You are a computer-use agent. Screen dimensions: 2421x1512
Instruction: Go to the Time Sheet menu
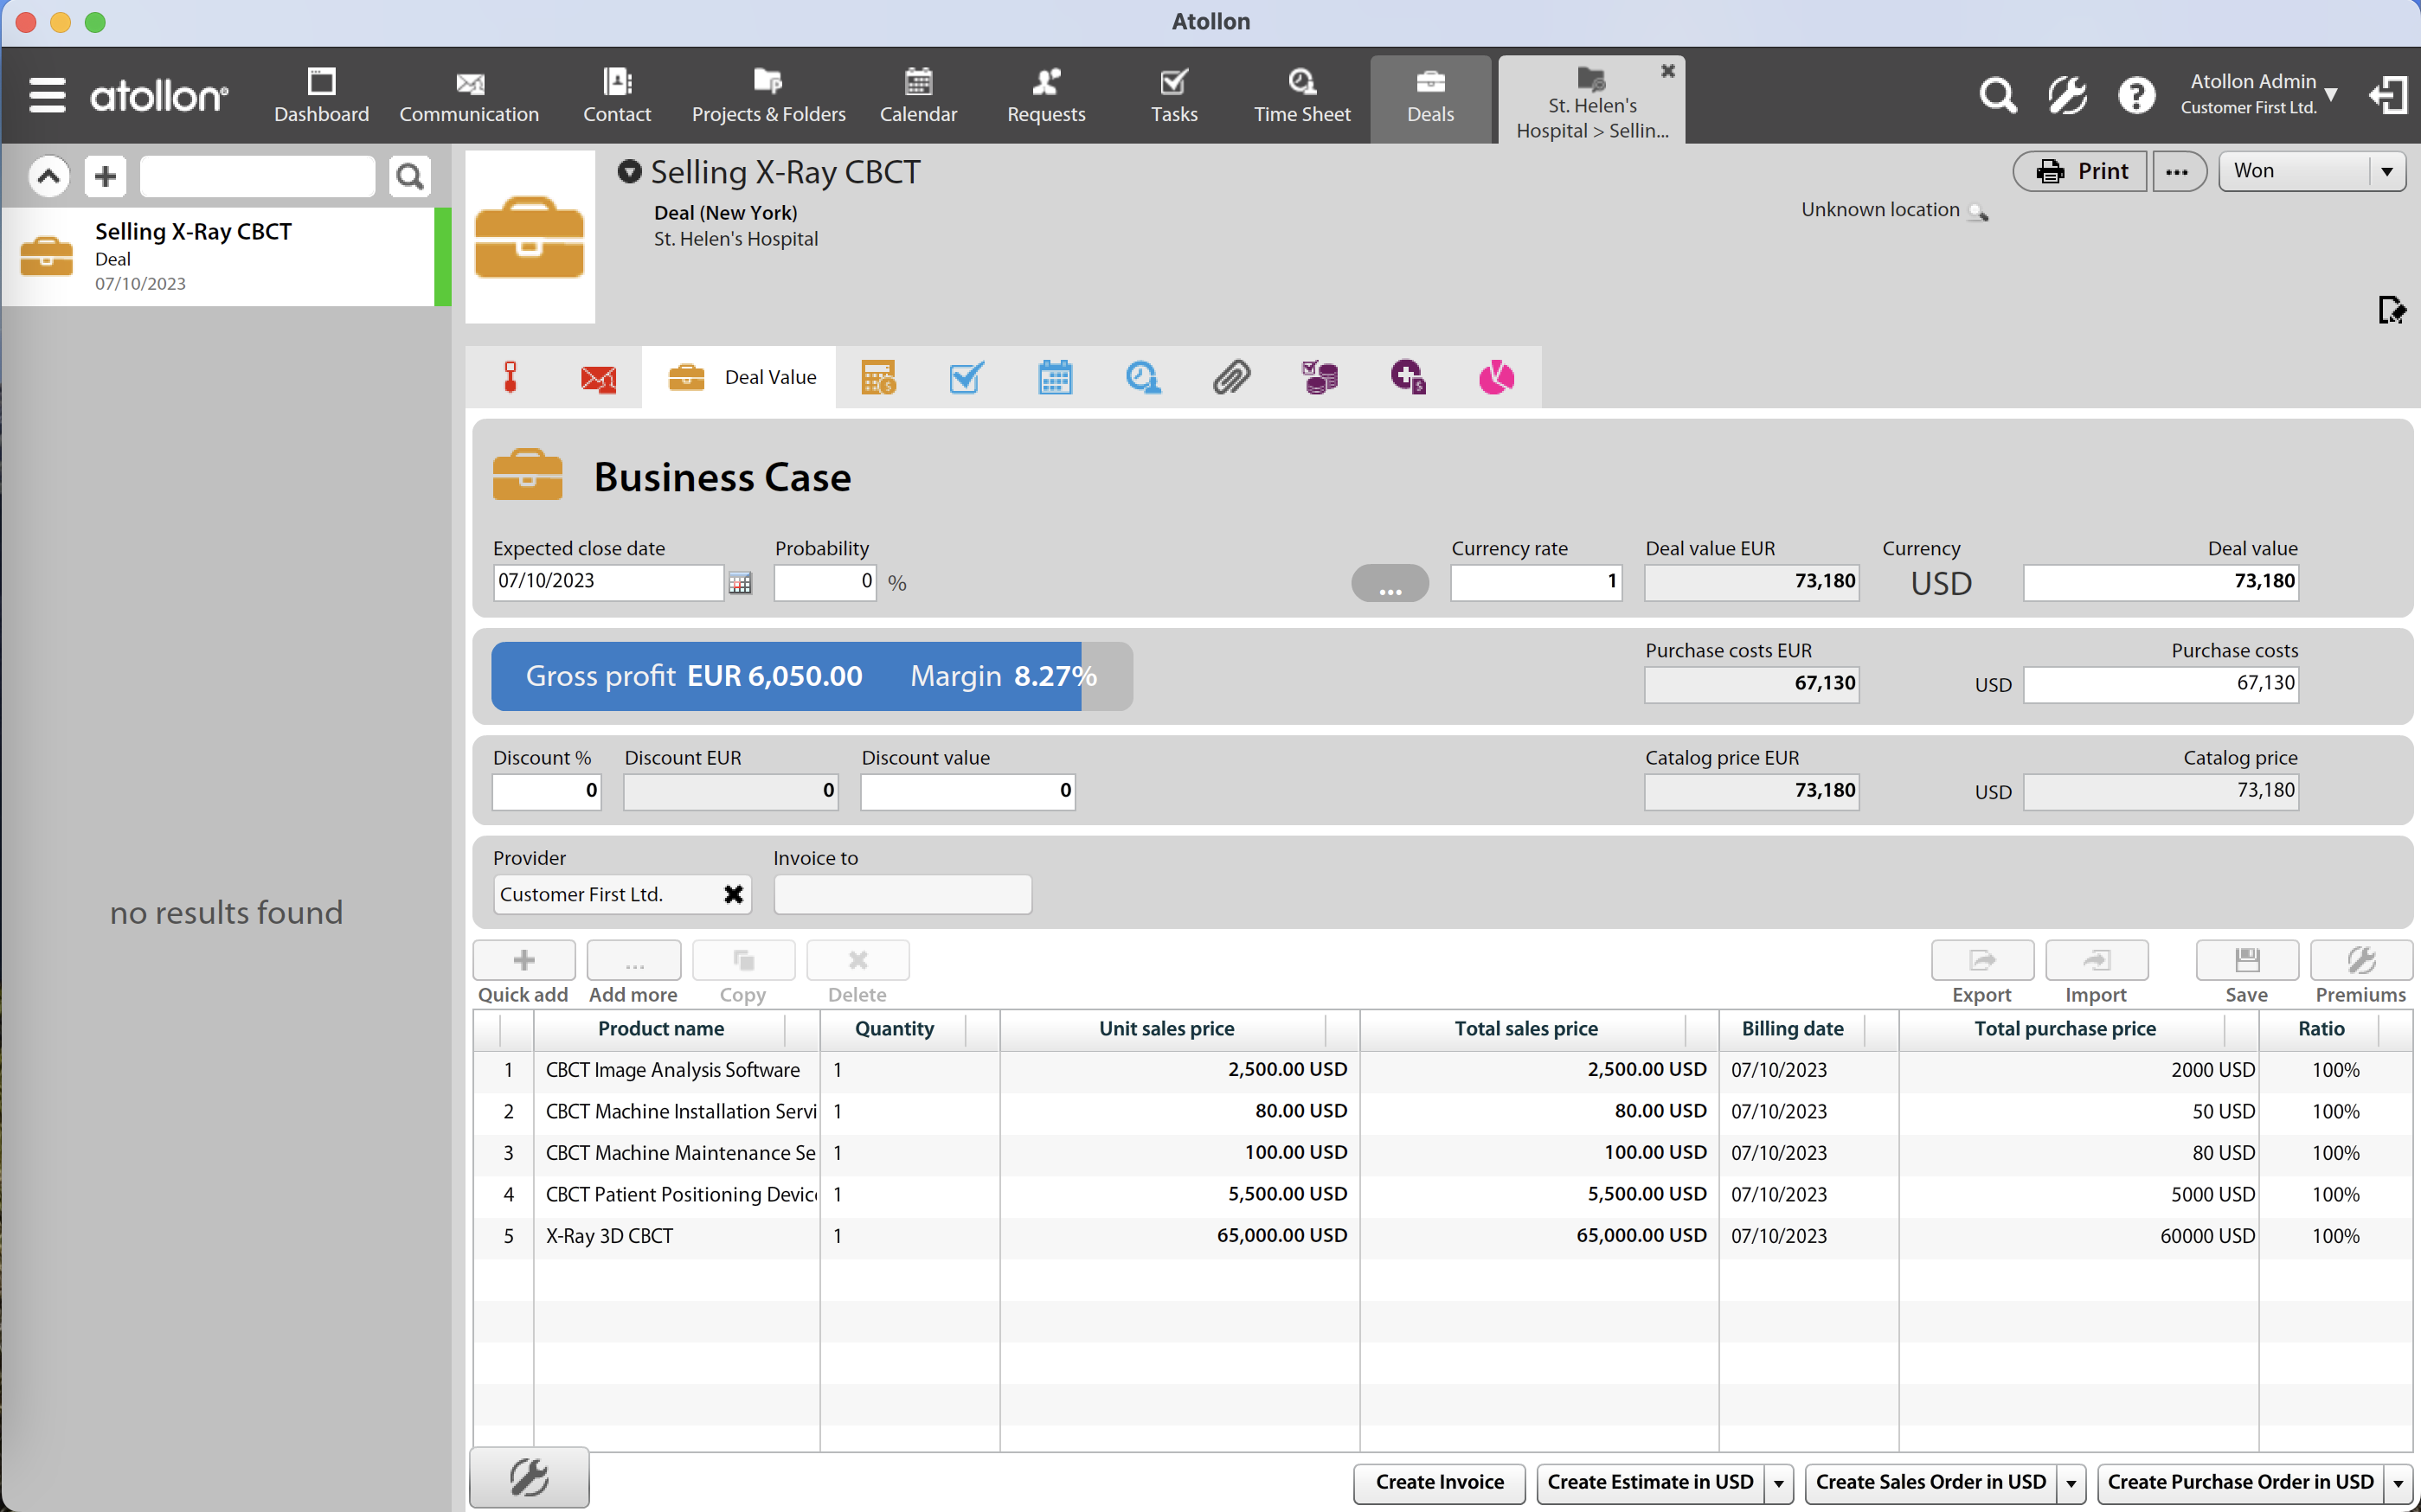tap(1301, 95)
